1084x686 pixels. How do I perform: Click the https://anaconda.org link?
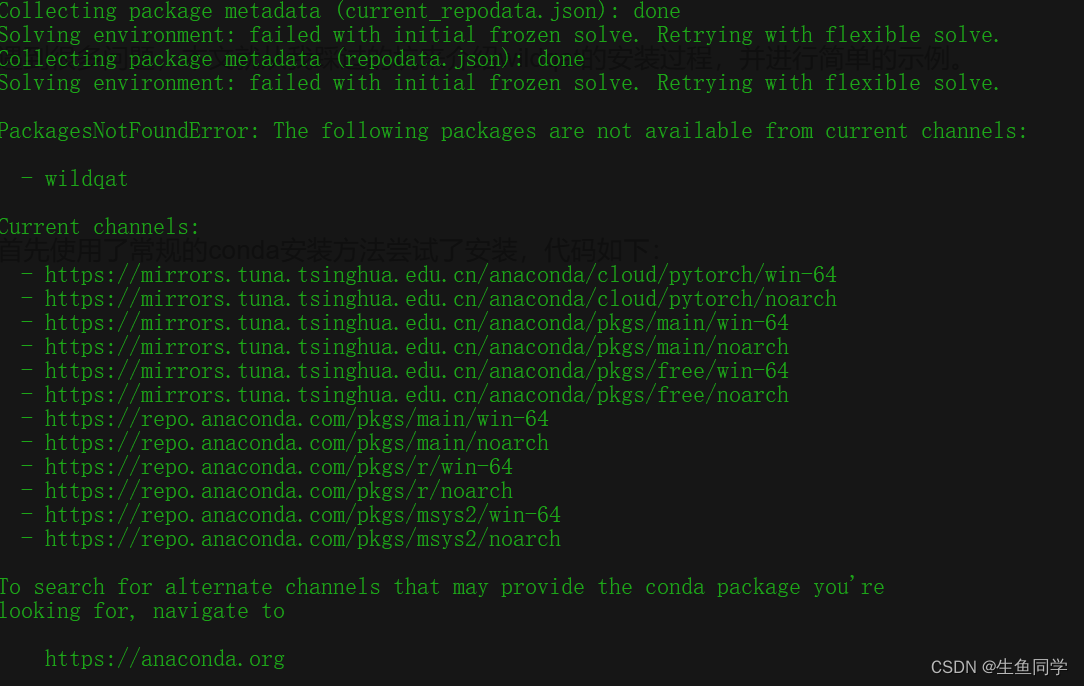tap(165, 659)
